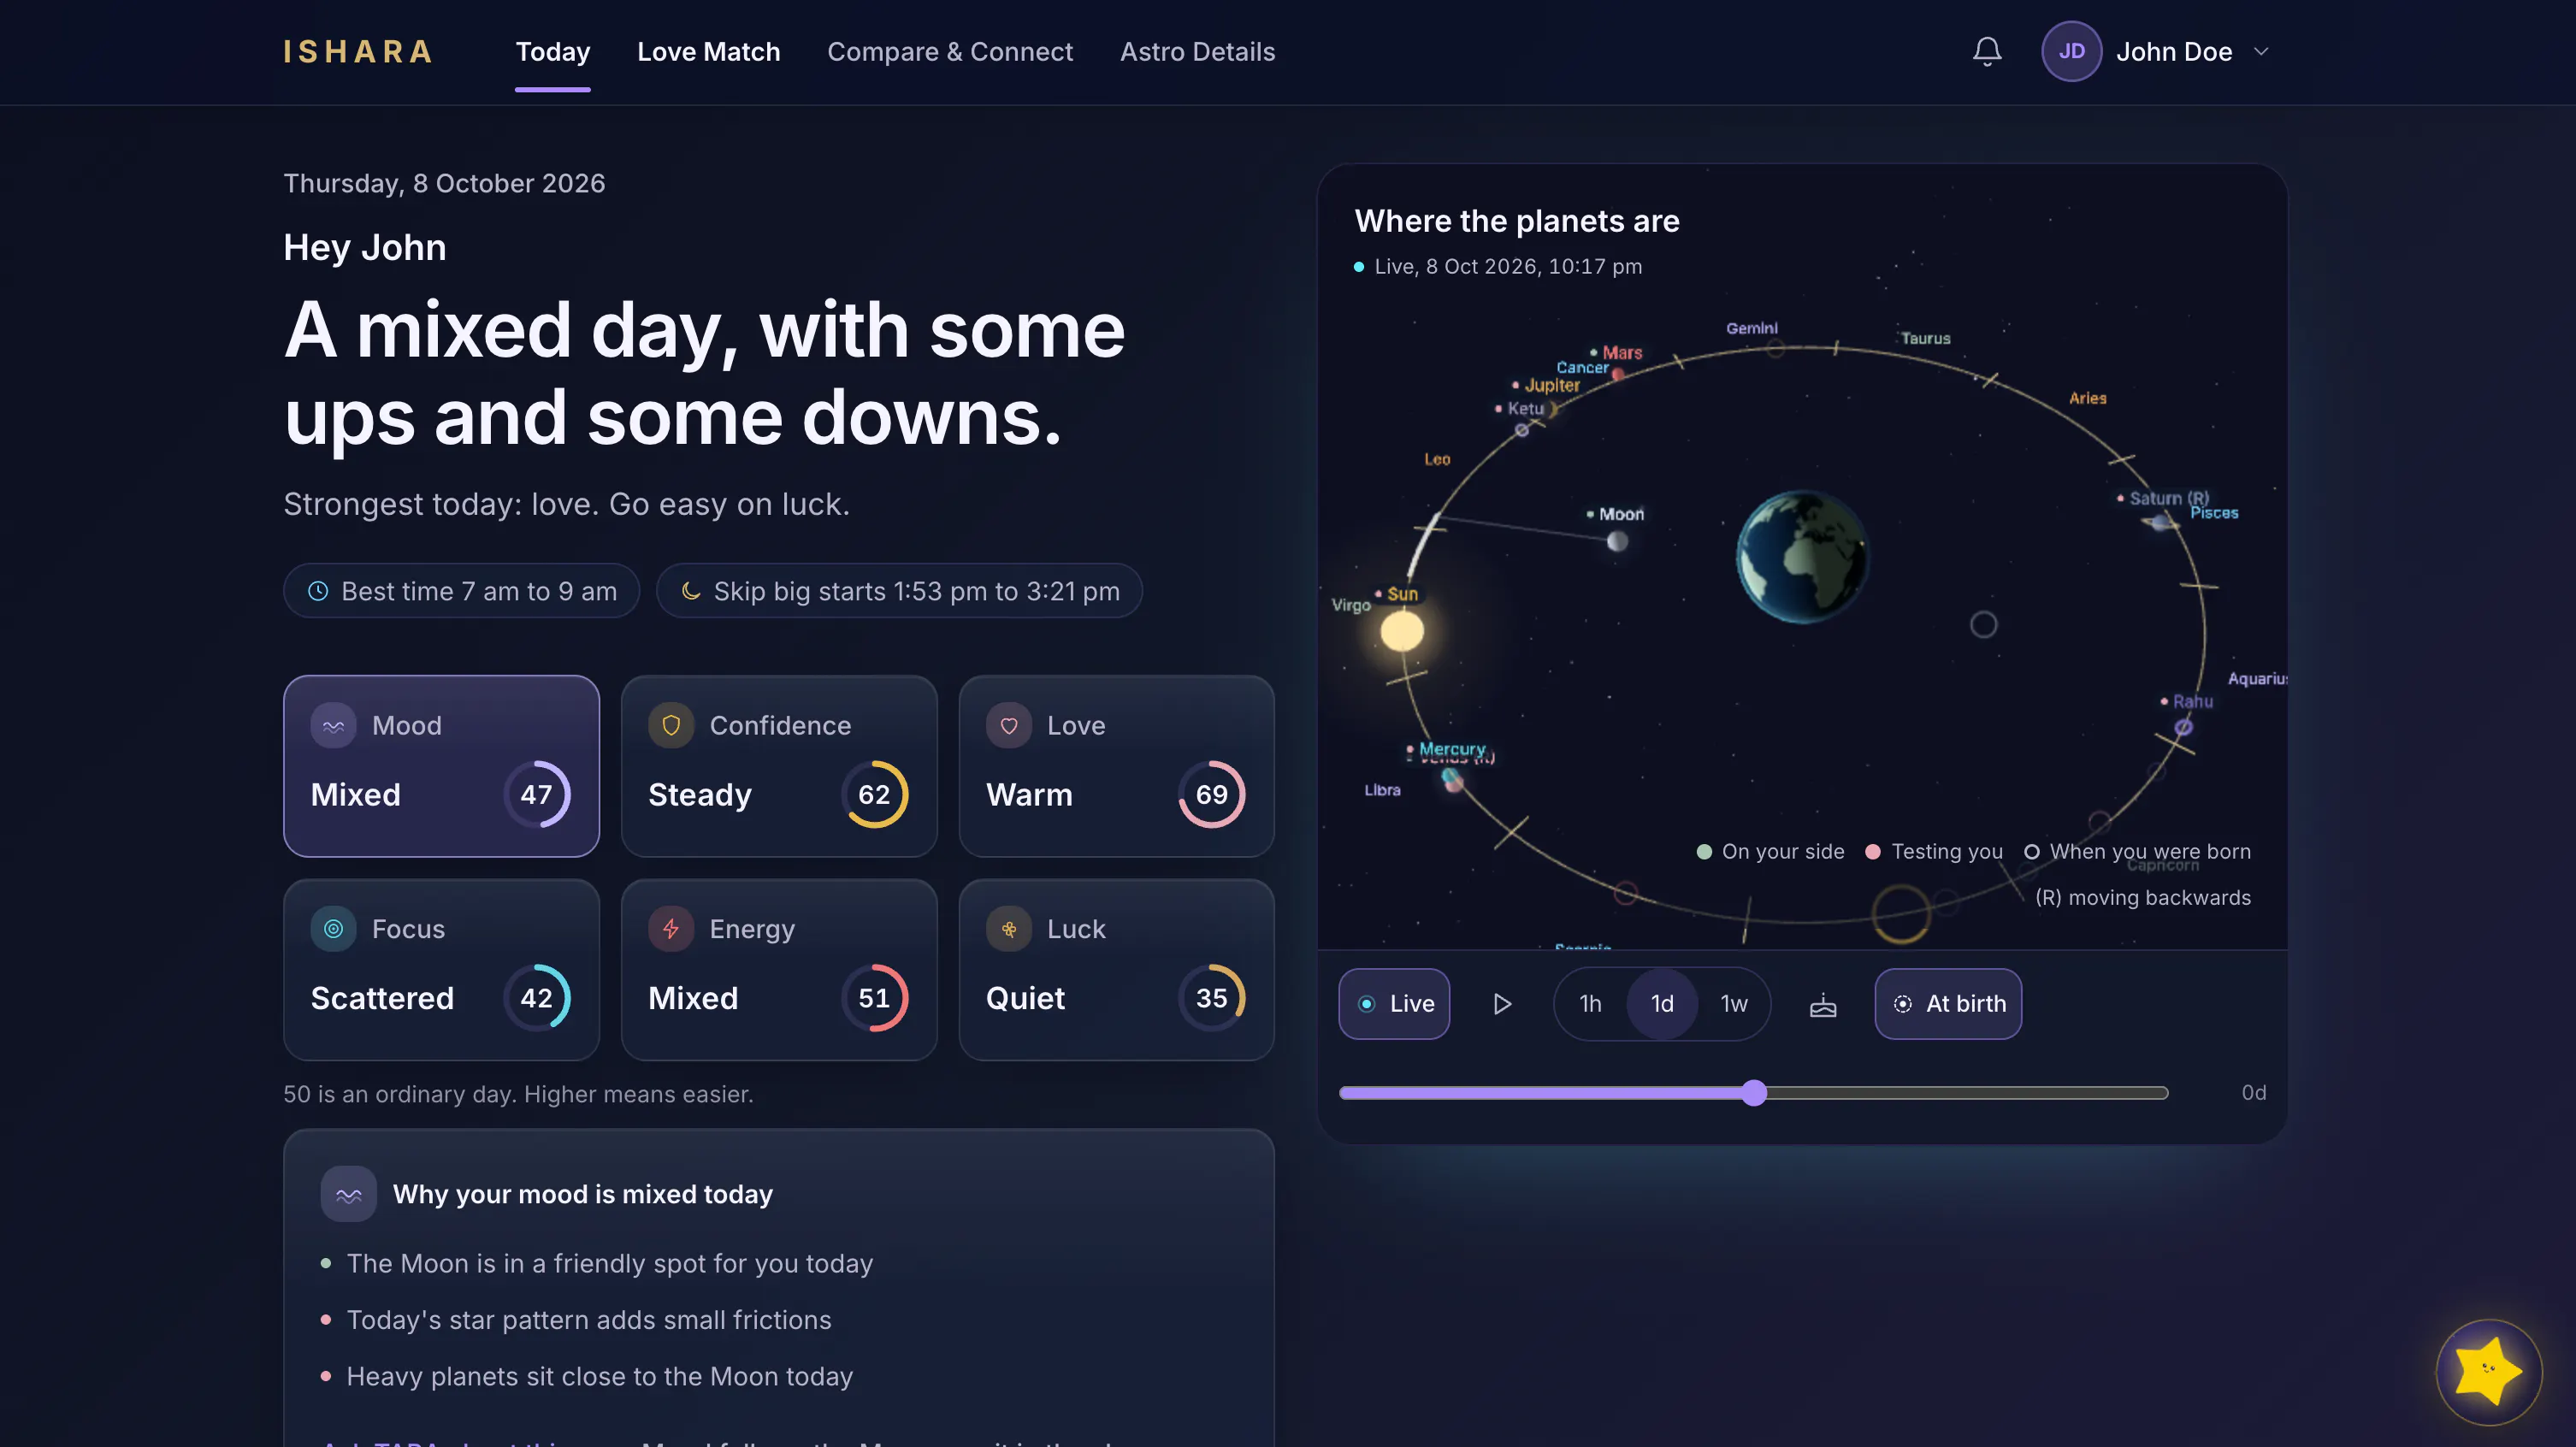The width and height of the screenshot is (2576, 1447).
Task: Play the planet animation
Action: 1502,1003
